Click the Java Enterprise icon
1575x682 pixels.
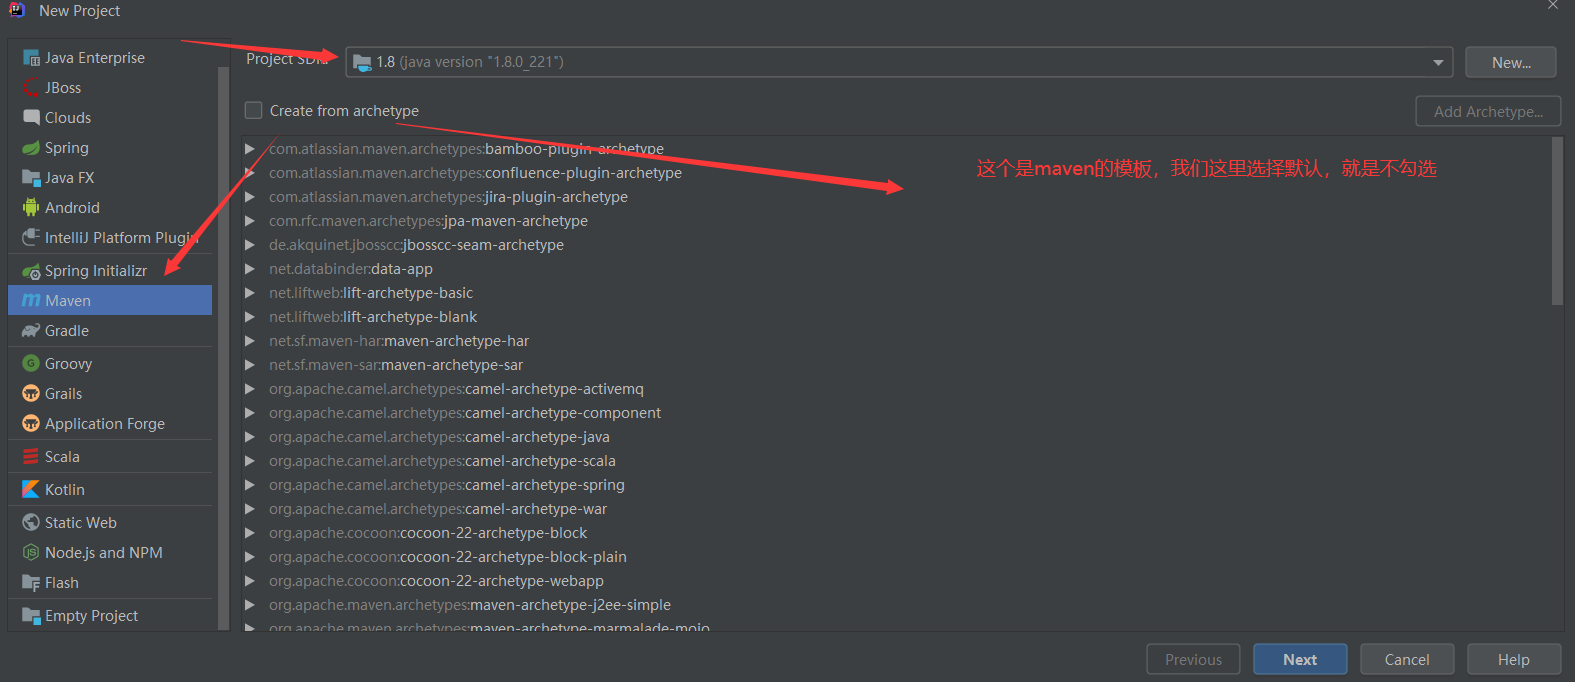31,58
